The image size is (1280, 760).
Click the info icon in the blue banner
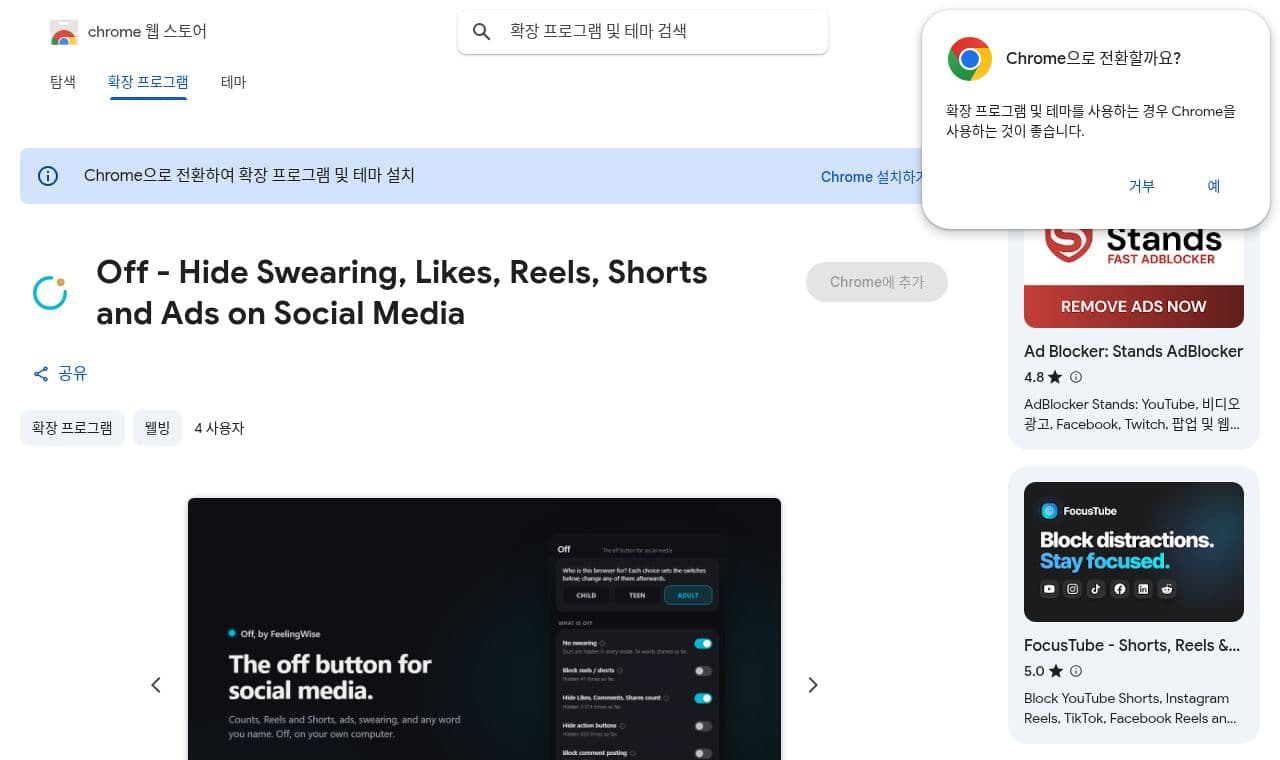click(48, 176)
